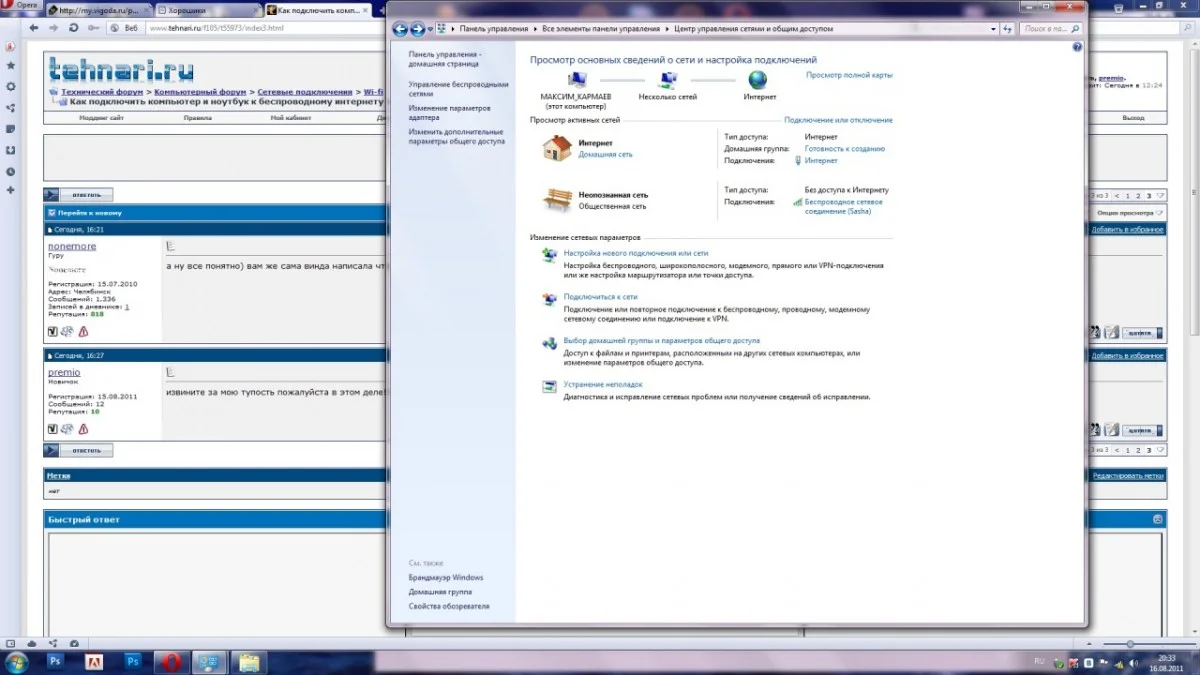
Task: Click Технический форум breadcrumb link
Action: (104, 92)
